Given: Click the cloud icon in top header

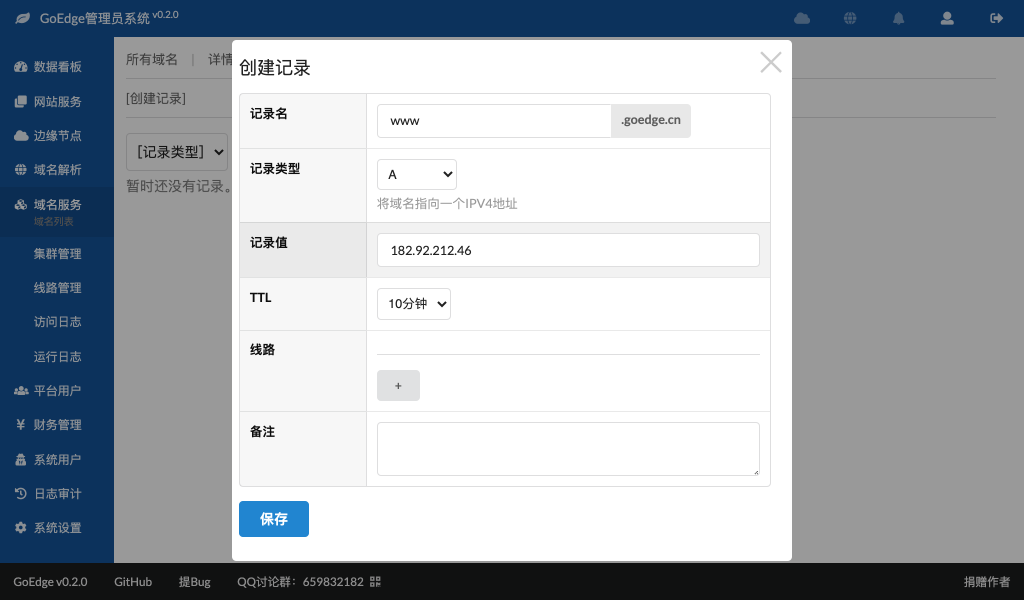Looking at the screenshot, I should pyautogui.click(x=802, y=18).
